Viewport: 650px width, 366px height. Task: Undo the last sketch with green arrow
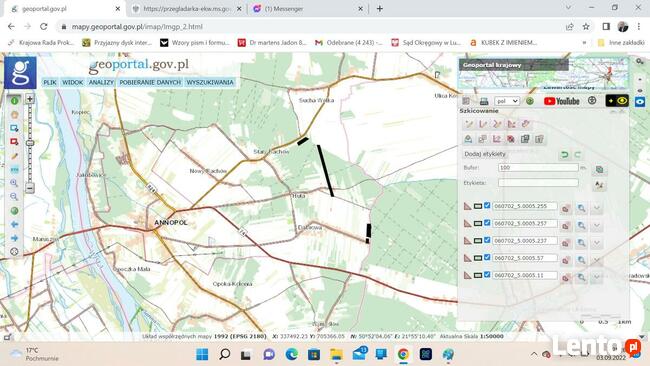point(564,155)
